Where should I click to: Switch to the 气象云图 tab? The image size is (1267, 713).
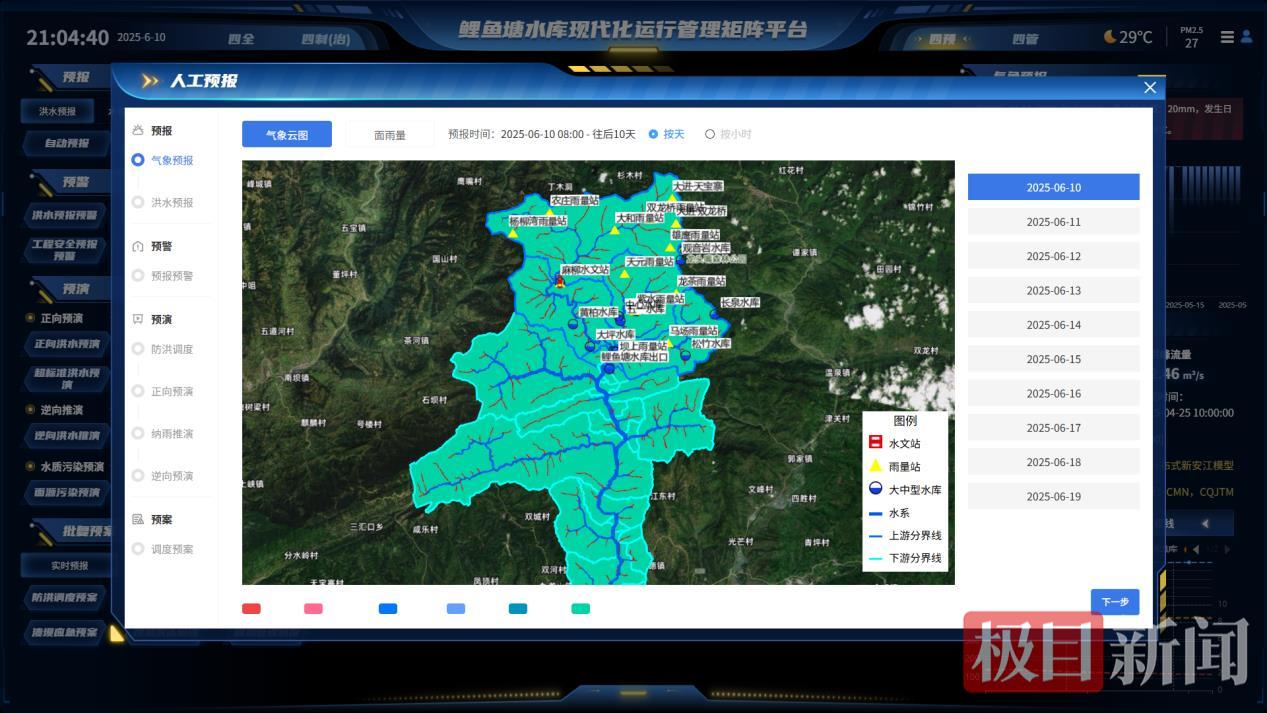[286, 133]
